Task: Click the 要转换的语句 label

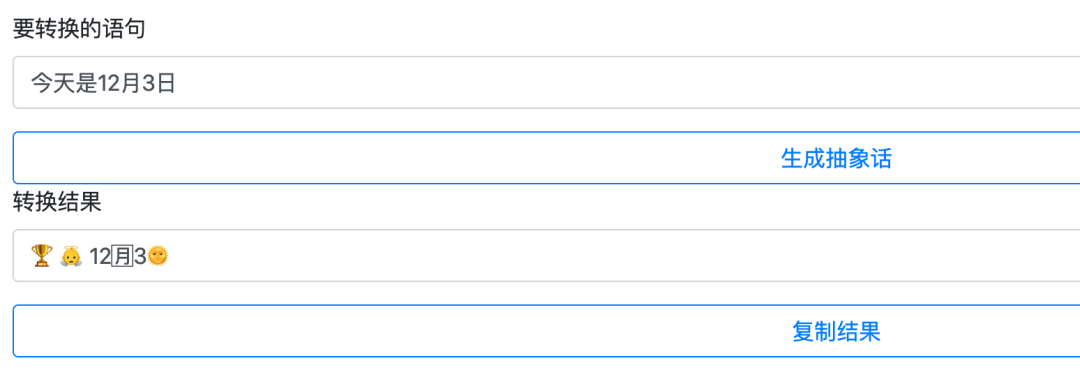Action: 79,29
